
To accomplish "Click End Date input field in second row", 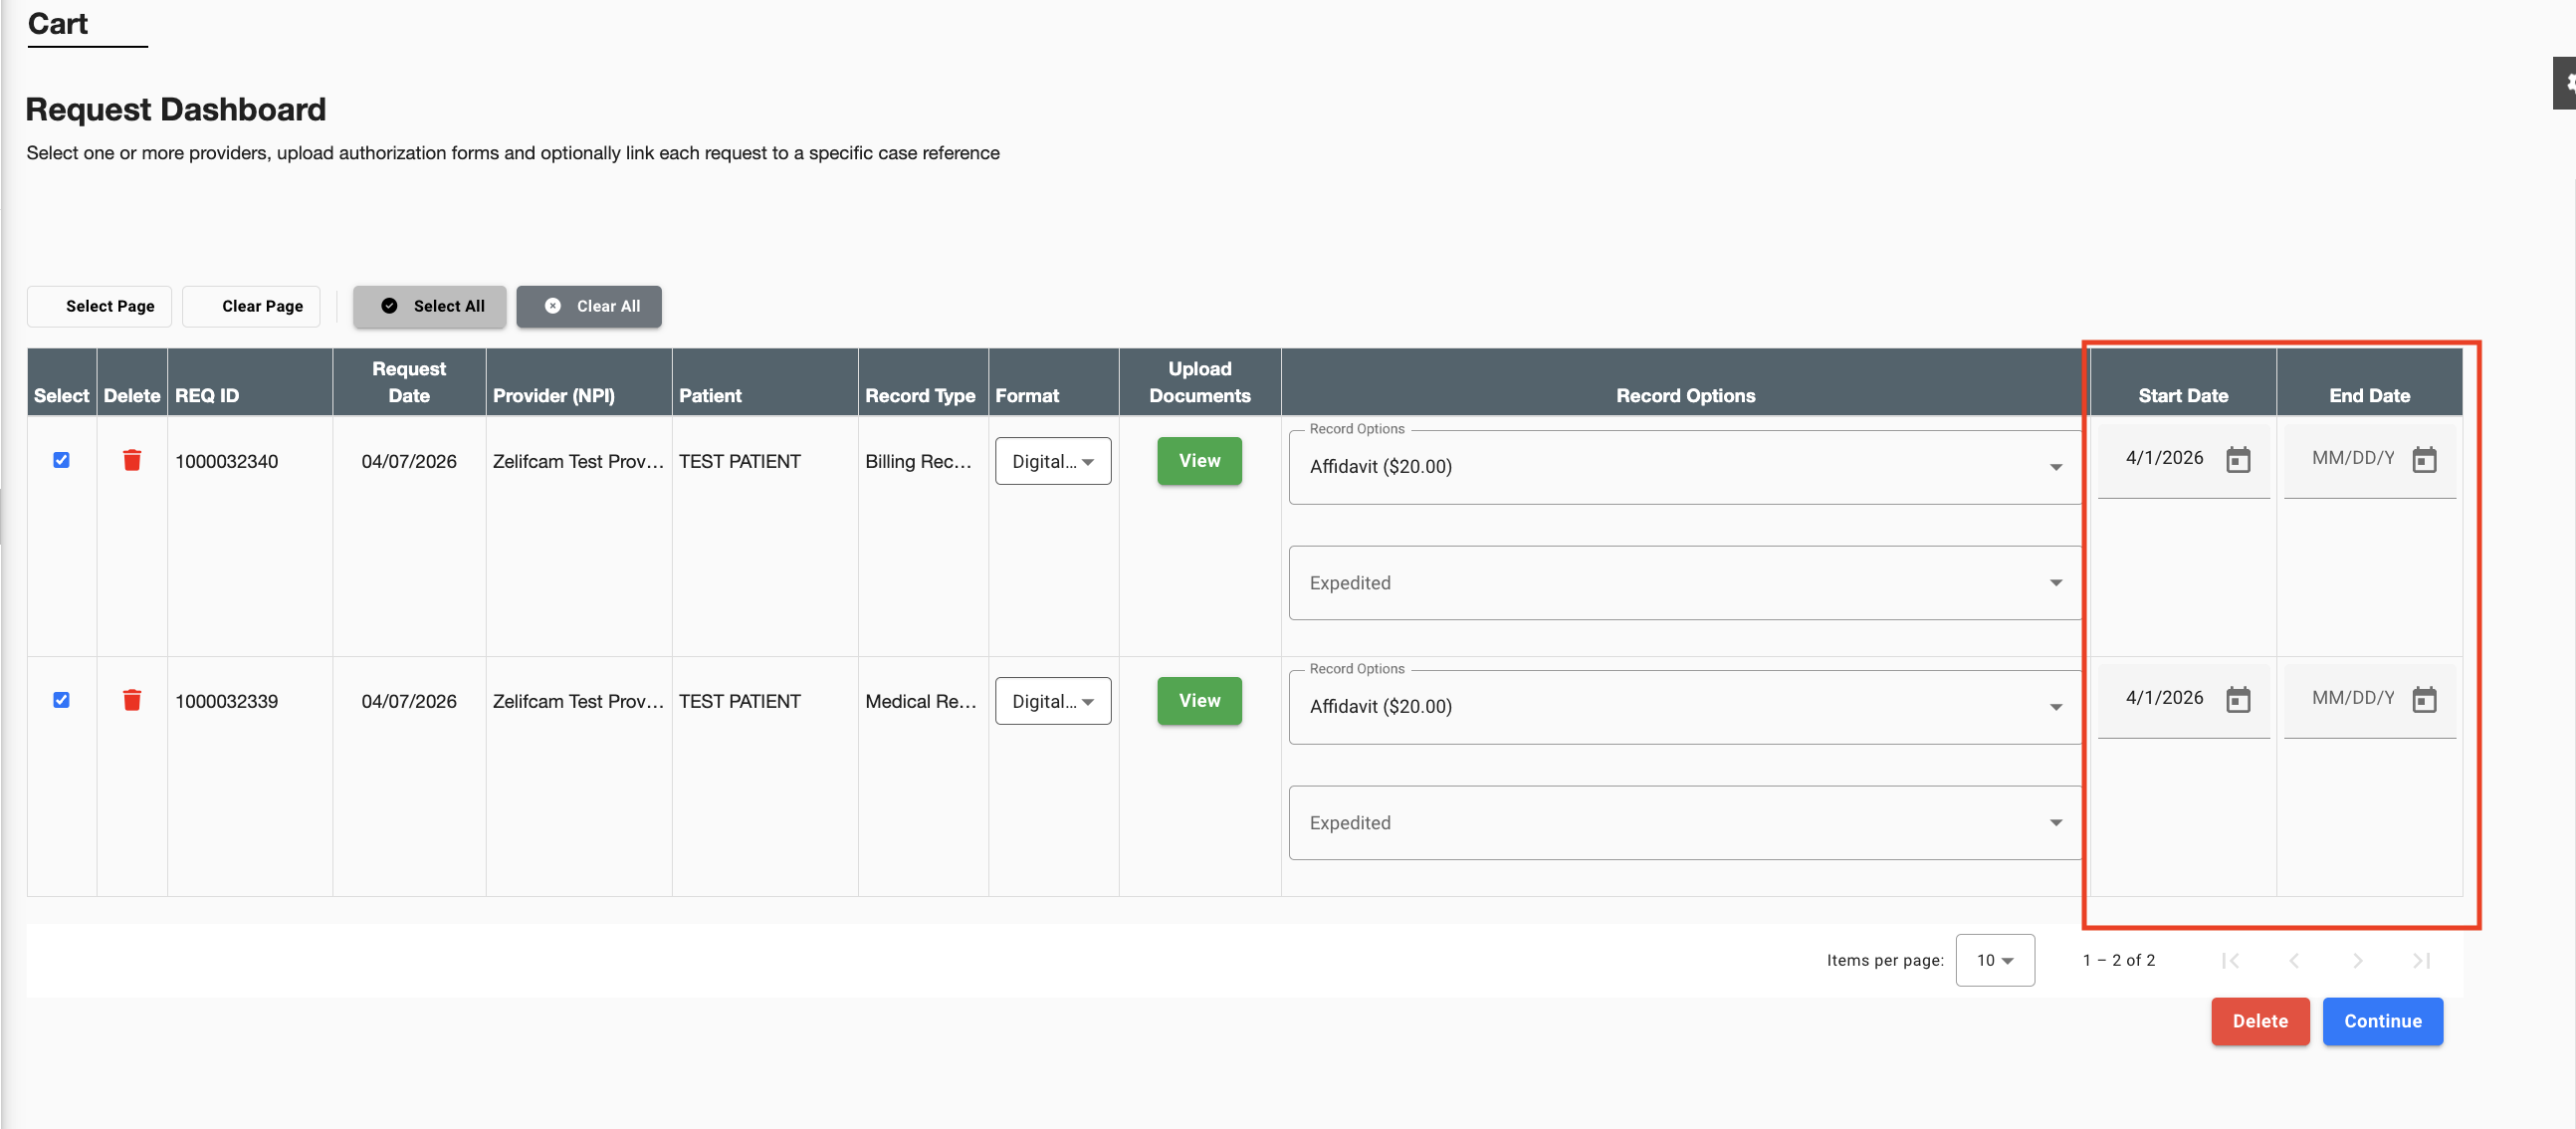I will click(2351, 698).
